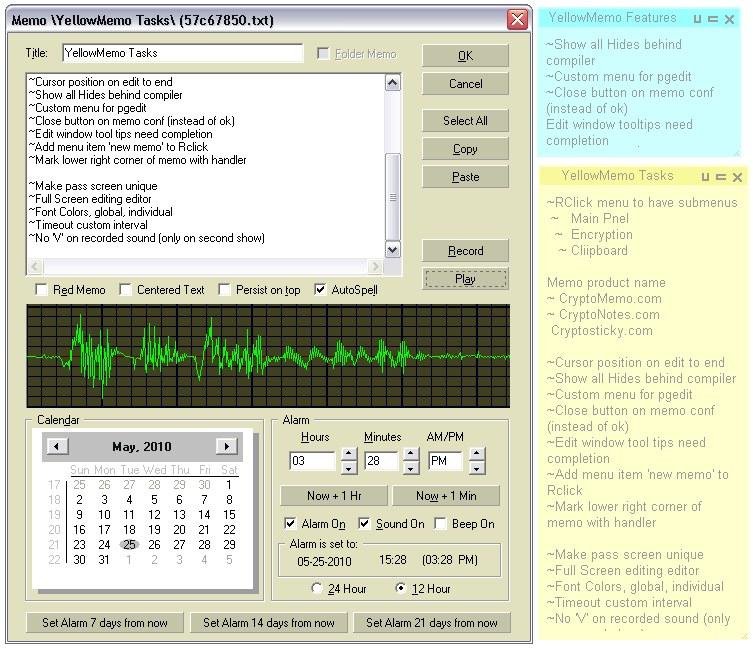753x650 pixels.
Task: Set Alarm 14 days from now
Action: coord(268,623)
